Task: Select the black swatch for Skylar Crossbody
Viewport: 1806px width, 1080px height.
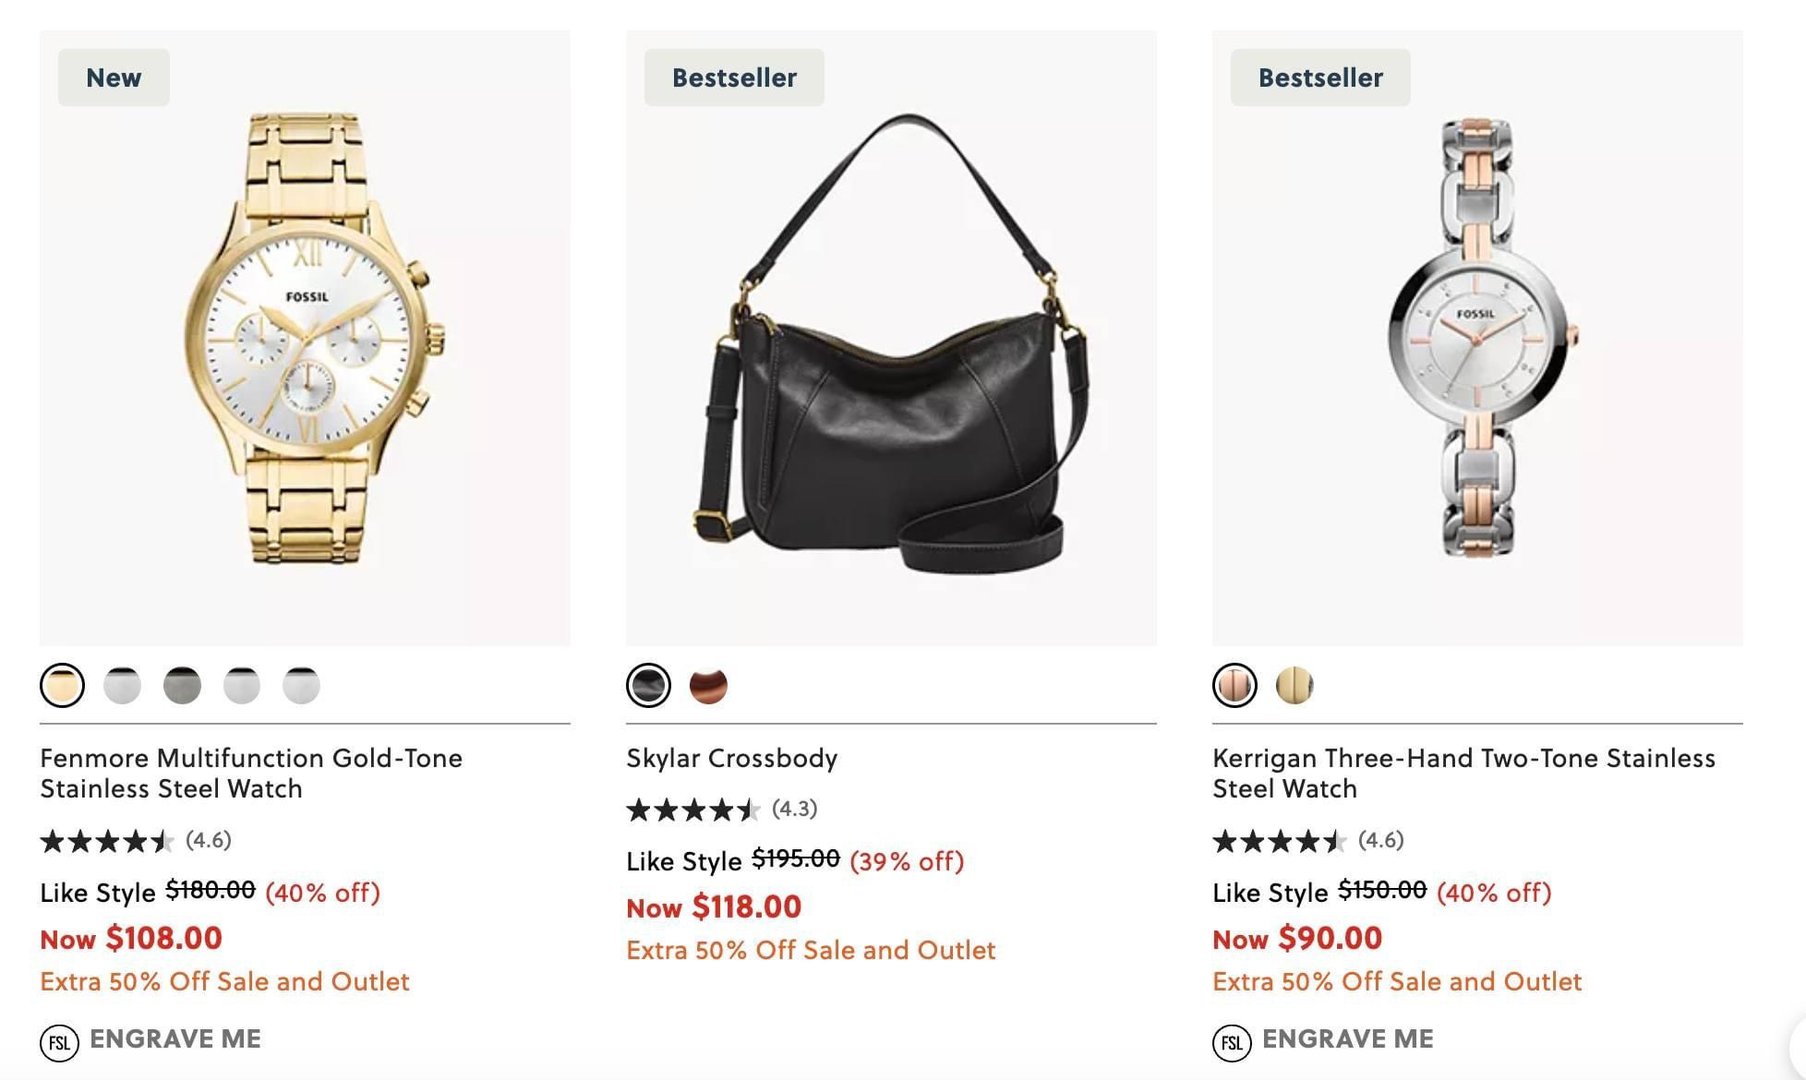Action: click(x=648, y=686)
